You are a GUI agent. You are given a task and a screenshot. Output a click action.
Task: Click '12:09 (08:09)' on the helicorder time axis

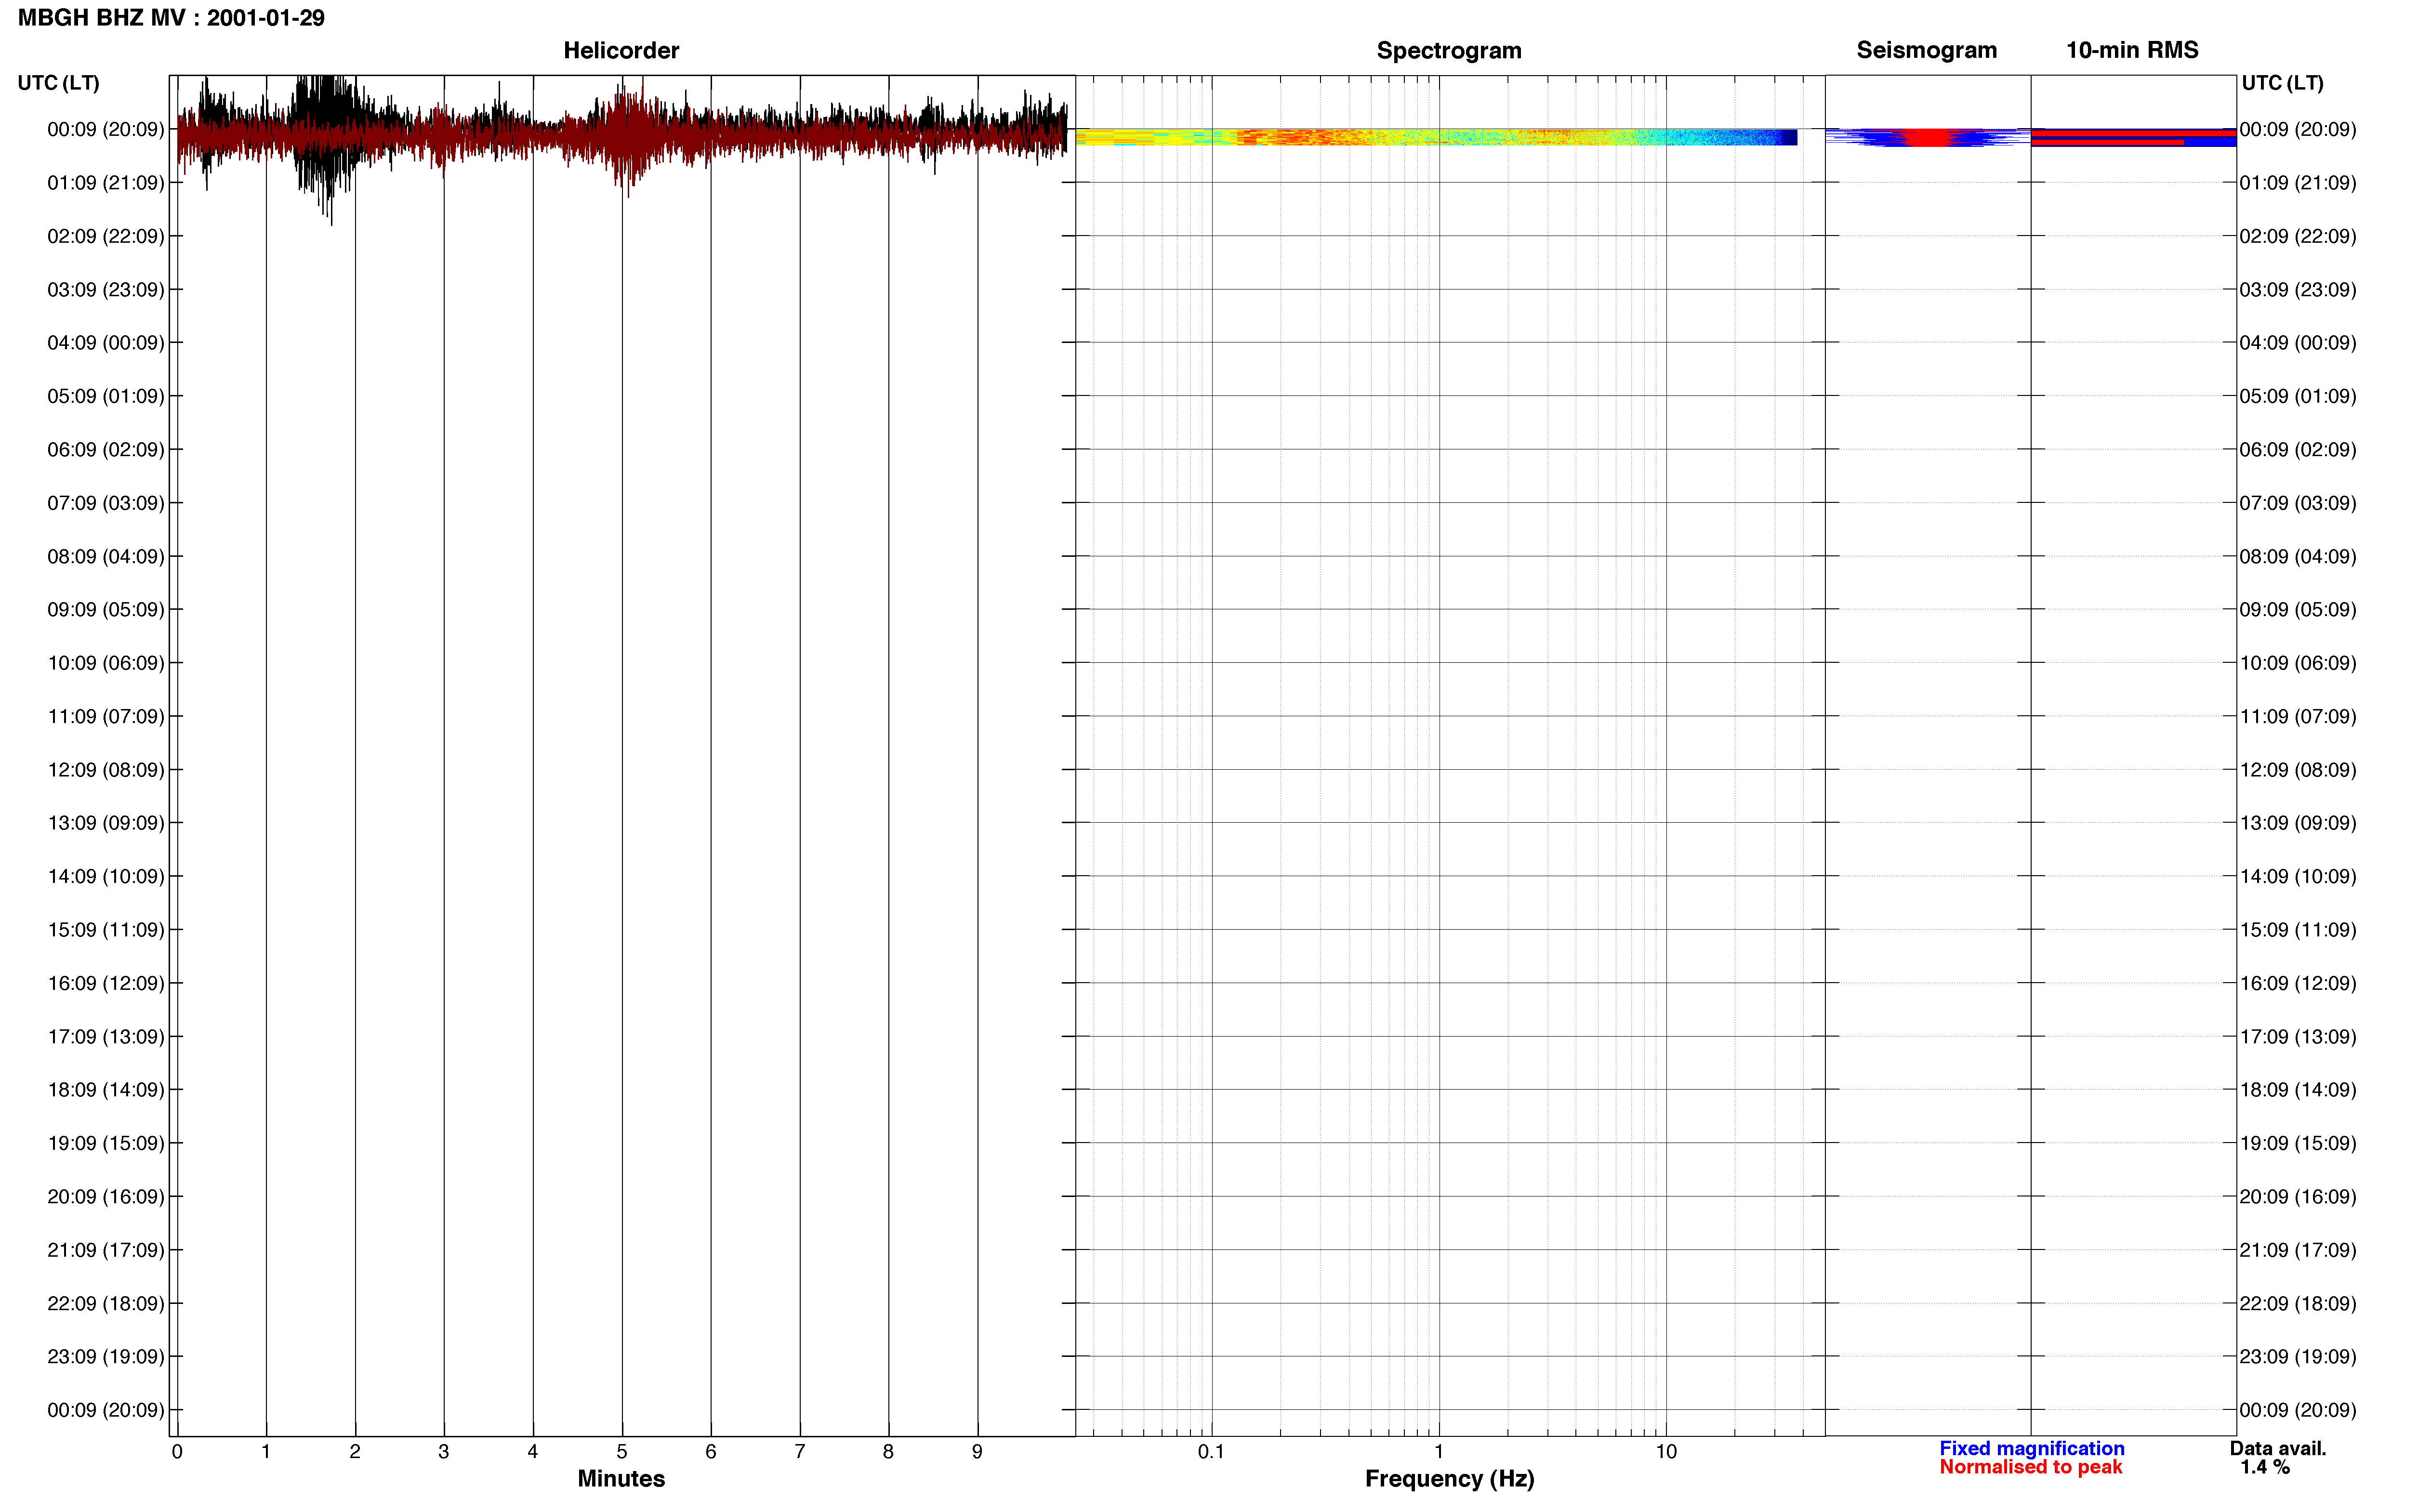pos(105,770)
